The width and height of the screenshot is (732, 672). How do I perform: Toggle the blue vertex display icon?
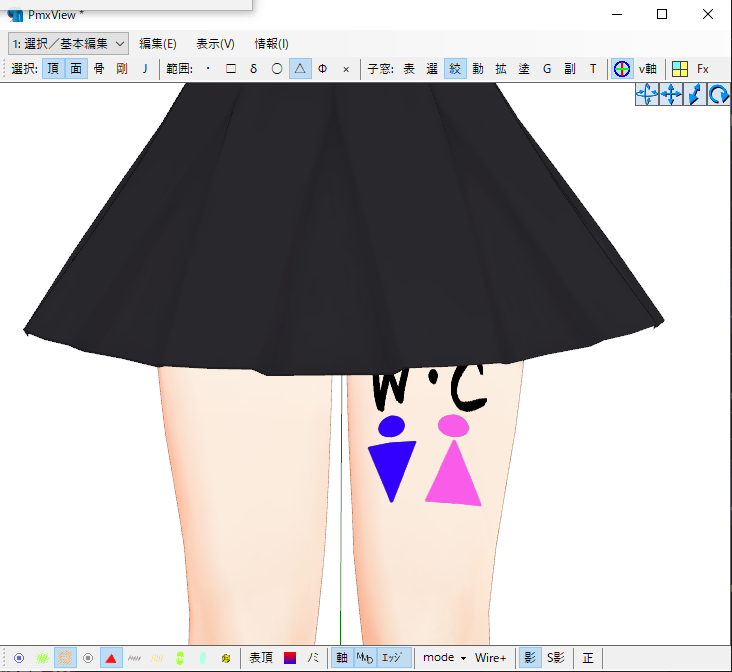pyautogui.click(x=19, y=658)
